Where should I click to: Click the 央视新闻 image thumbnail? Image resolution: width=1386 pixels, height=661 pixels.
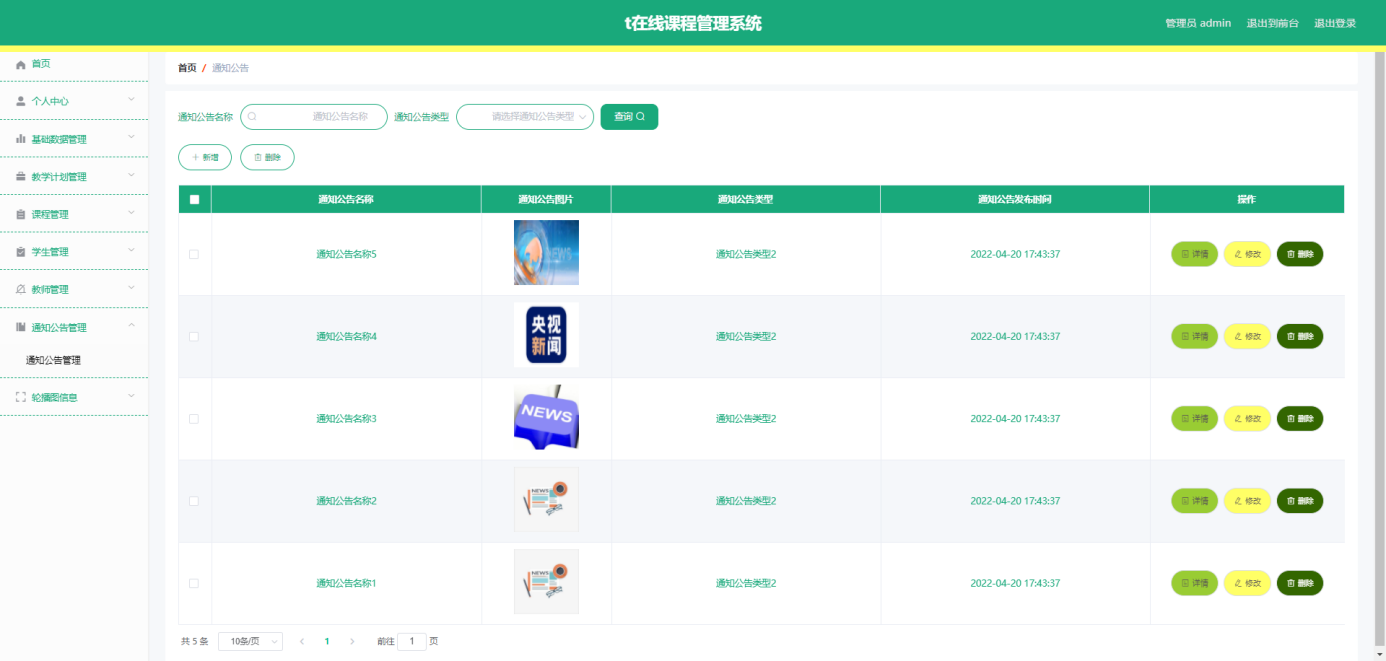point(546,335)
